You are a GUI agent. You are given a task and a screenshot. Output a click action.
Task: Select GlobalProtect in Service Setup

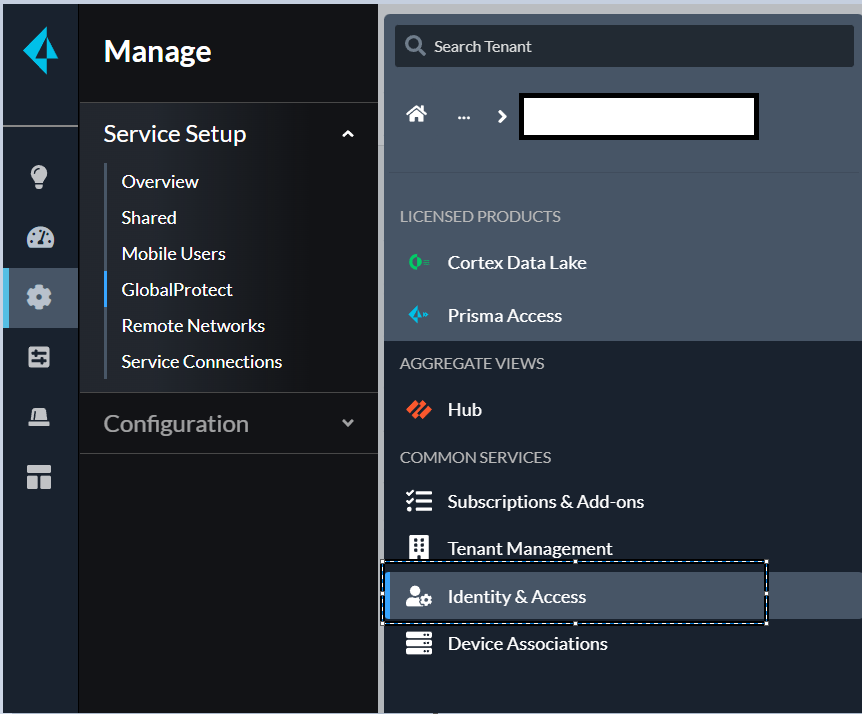177,290
